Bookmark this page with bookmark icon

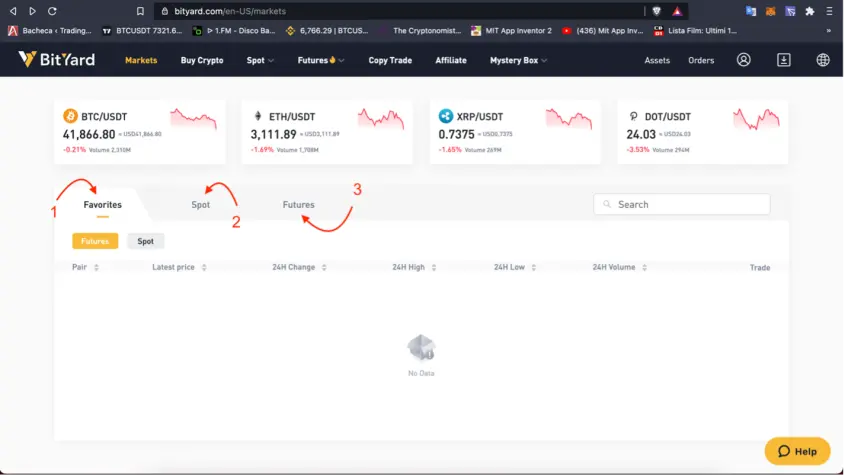140,11
